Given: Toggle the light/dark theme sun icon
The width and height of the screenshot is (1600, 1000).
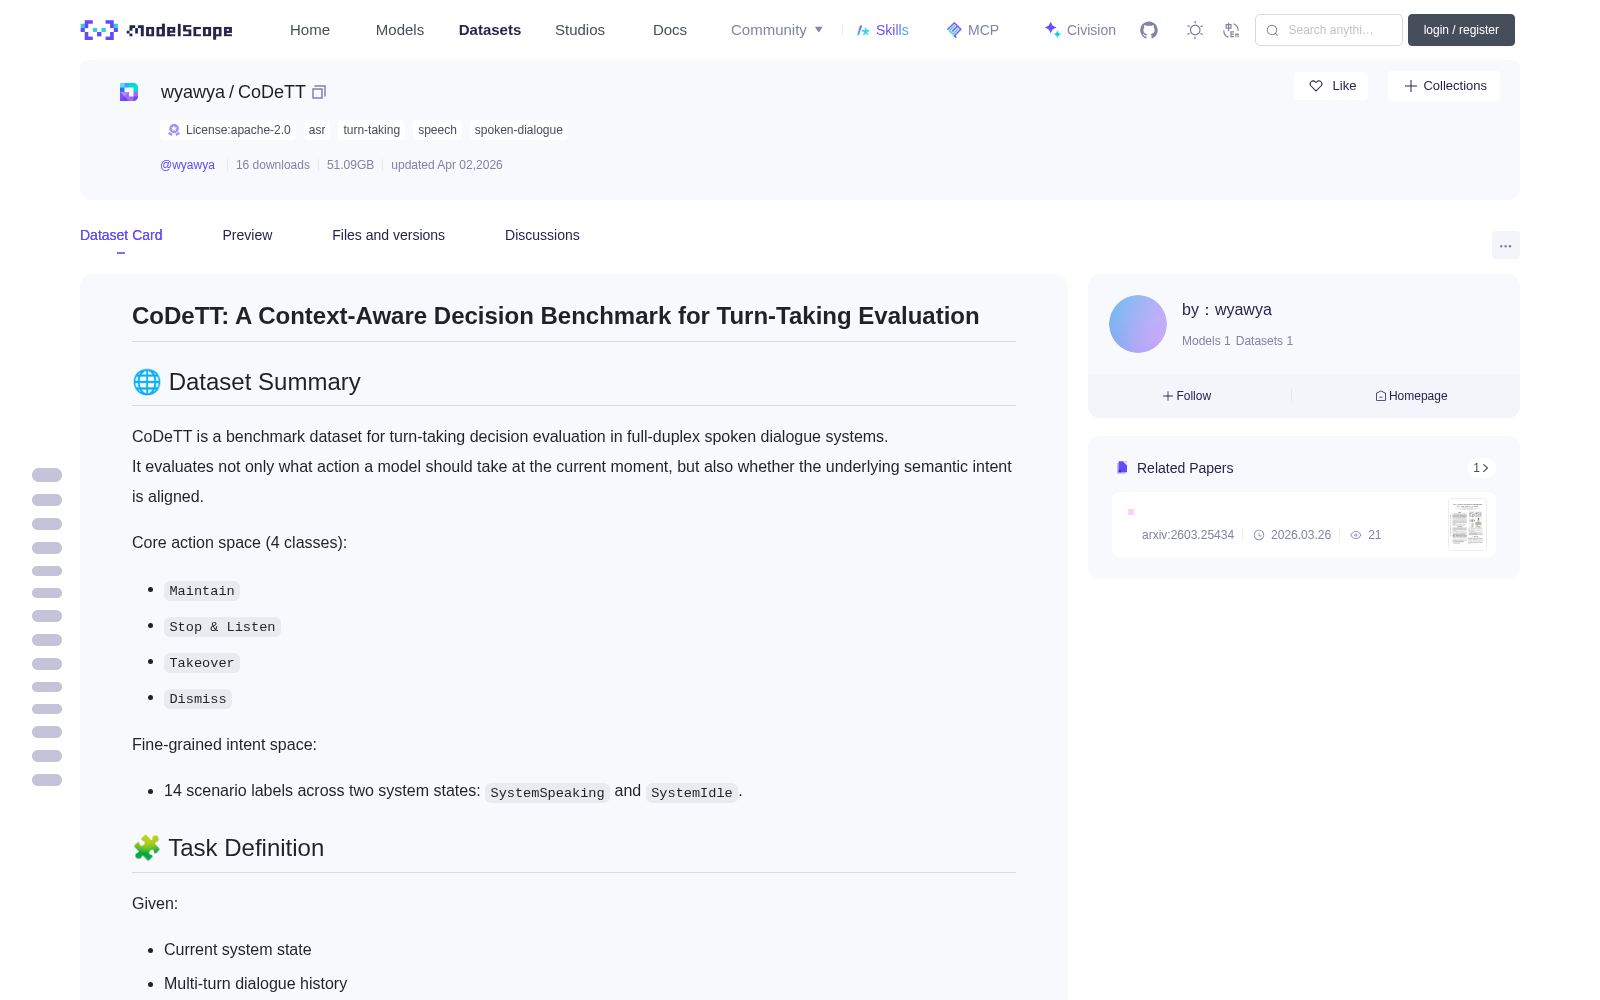Looking at the screenshot, I should click(x=1195, y=30).
